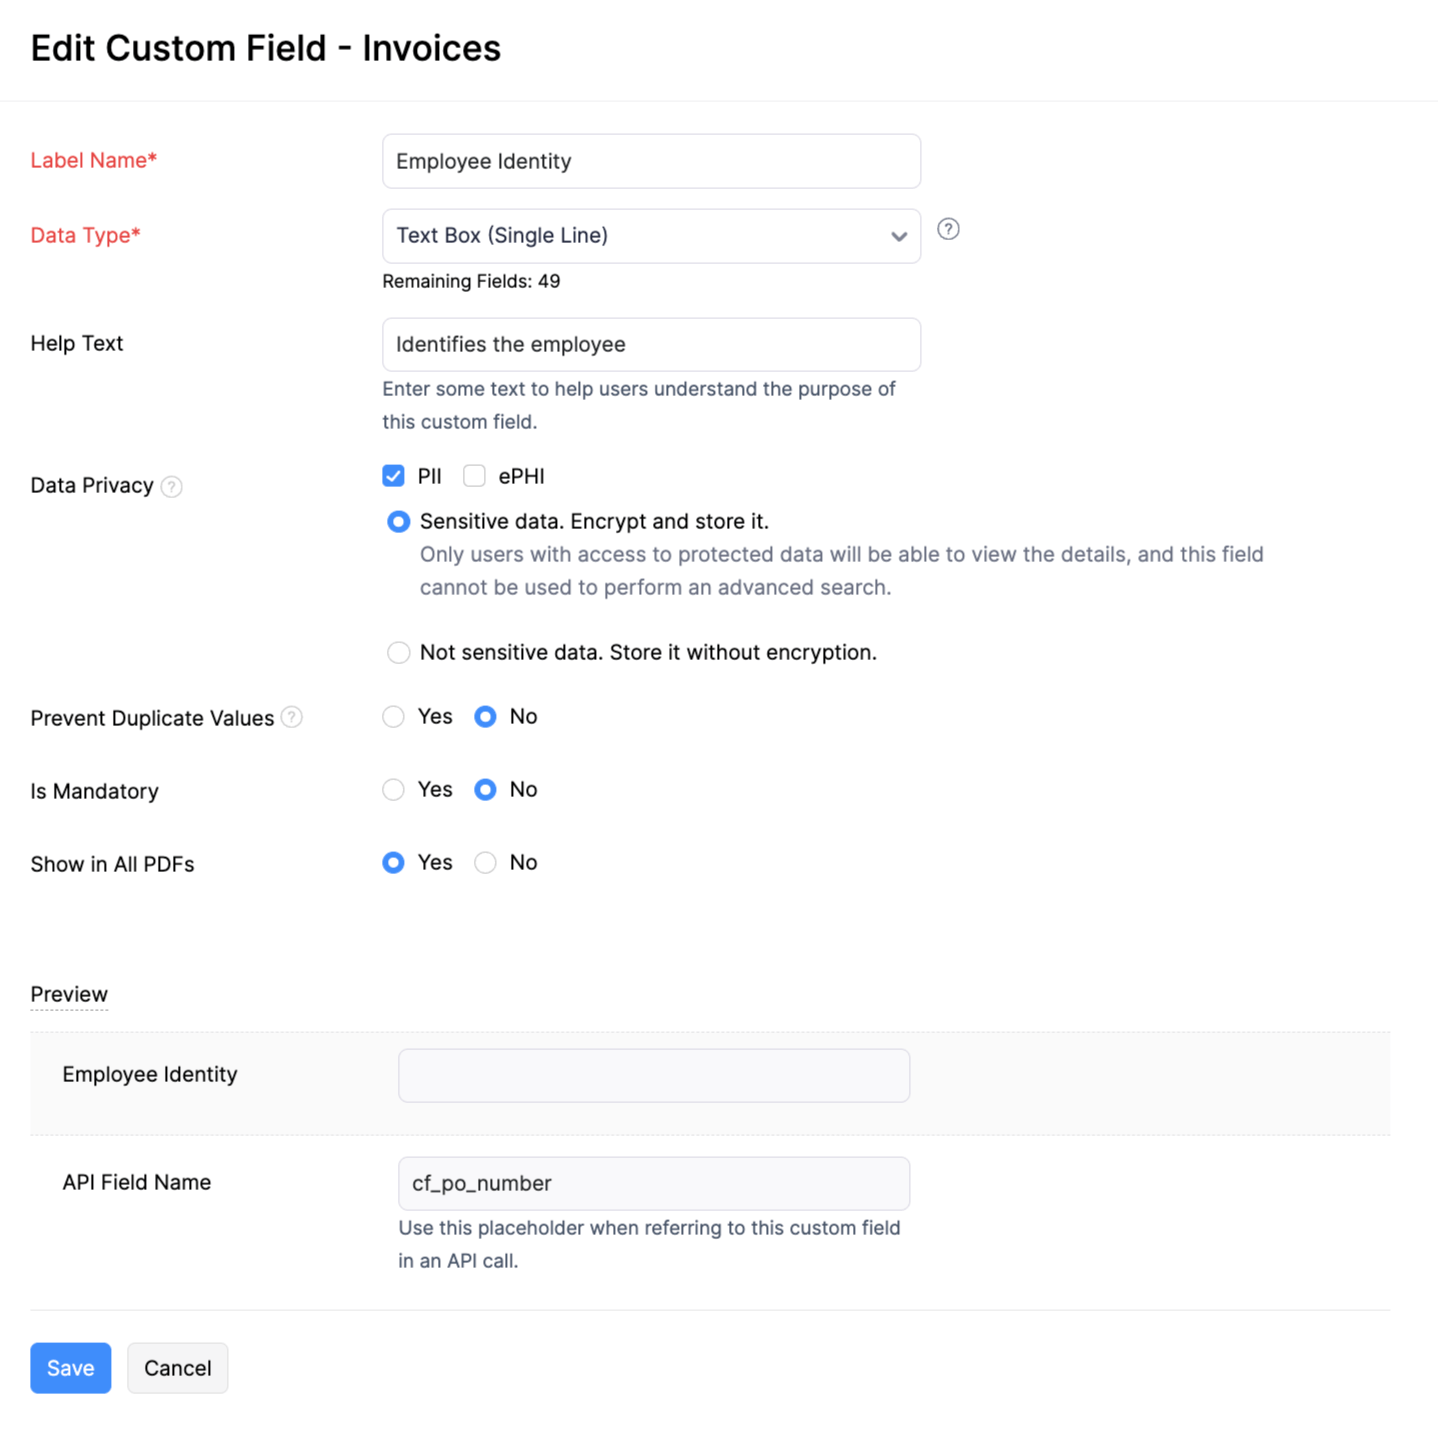The image size is (1438, 1432).
Task: Set Is Mandatory to Yes
Action: 393,790
